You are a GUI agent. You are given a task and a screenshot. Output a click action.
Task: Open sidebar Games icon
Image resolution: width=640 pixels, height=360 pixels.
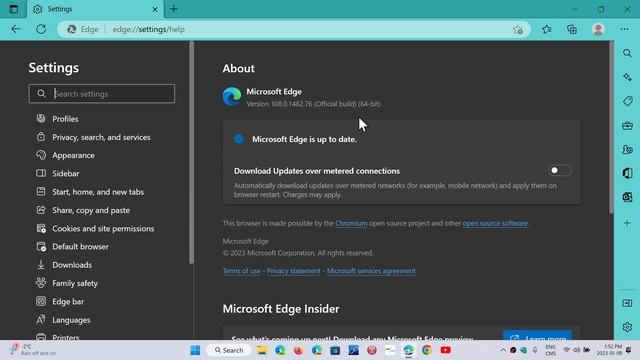pyautogui.click(x=627, y=149)
